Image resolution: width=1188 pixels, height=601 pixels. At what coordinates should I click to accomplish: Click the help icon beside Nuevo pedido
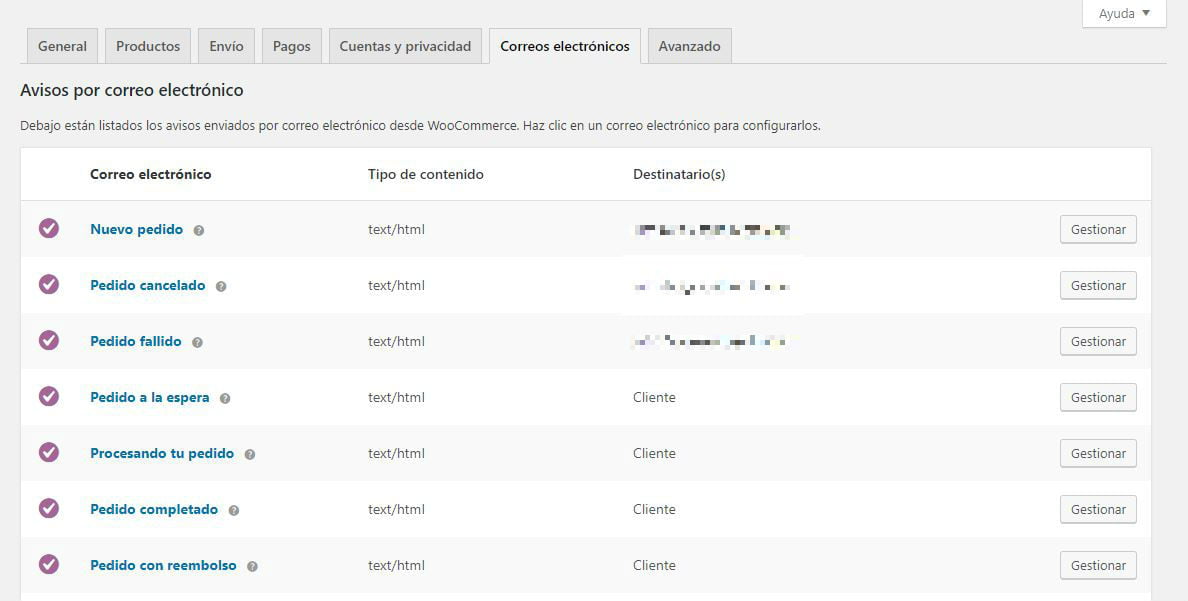[x=198, y=229]
